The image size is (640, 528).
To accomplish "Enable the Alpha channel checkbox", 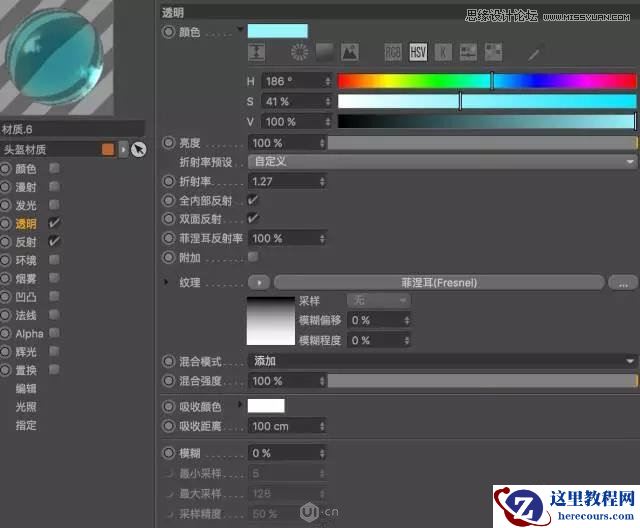I will coord(54,333).
